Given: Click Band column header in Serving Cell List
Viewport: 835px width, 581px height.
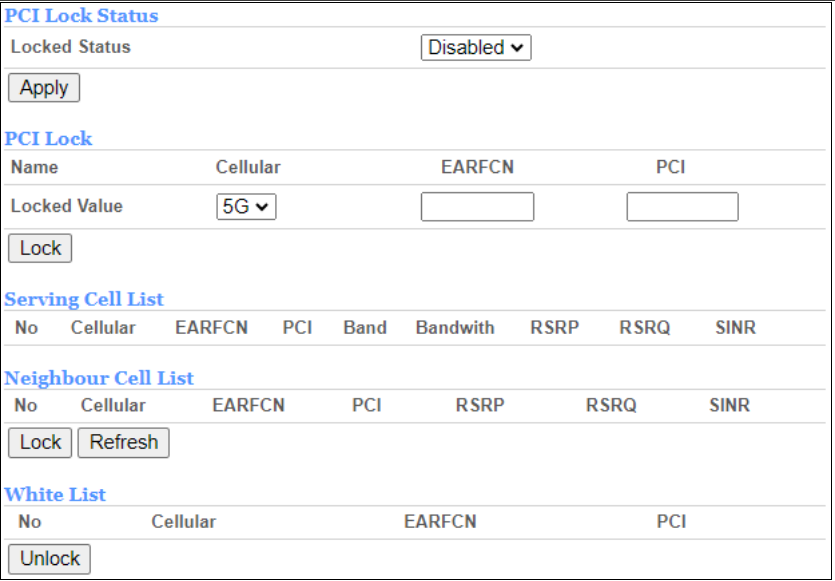Looking at the screenshot, I should click(364, 328).
